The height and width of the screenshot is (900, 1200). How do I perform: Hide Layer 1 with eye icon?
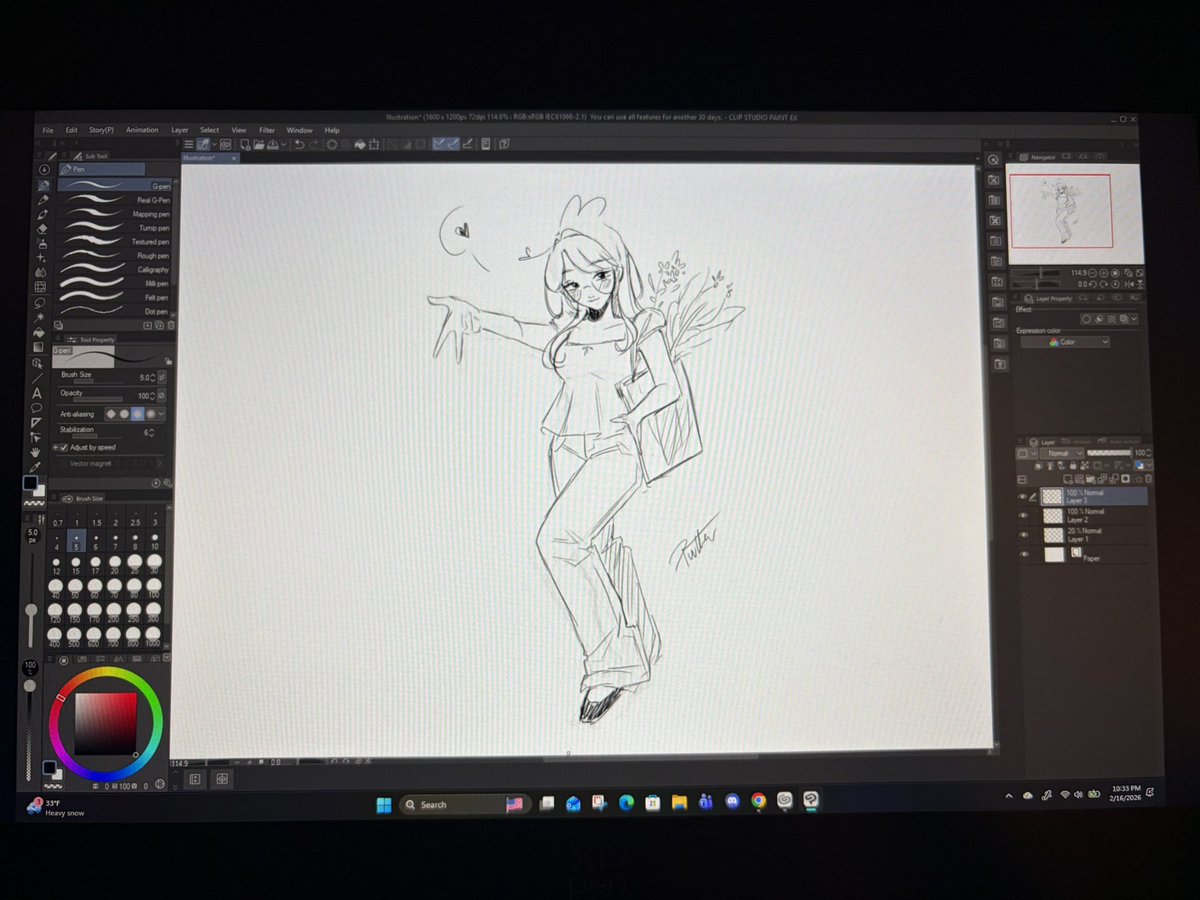pos(1023,534)
